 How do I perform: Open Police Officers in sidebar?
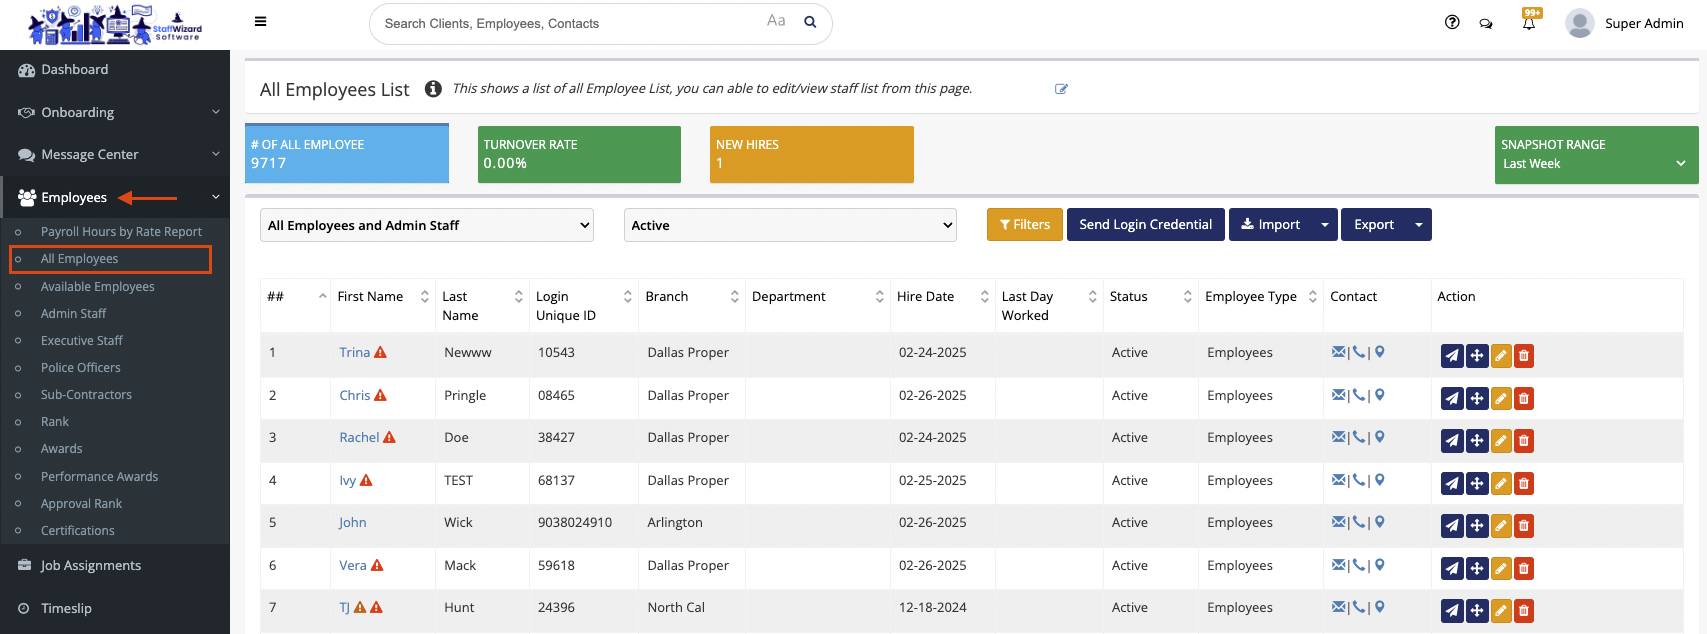click(x=80, y=368)
